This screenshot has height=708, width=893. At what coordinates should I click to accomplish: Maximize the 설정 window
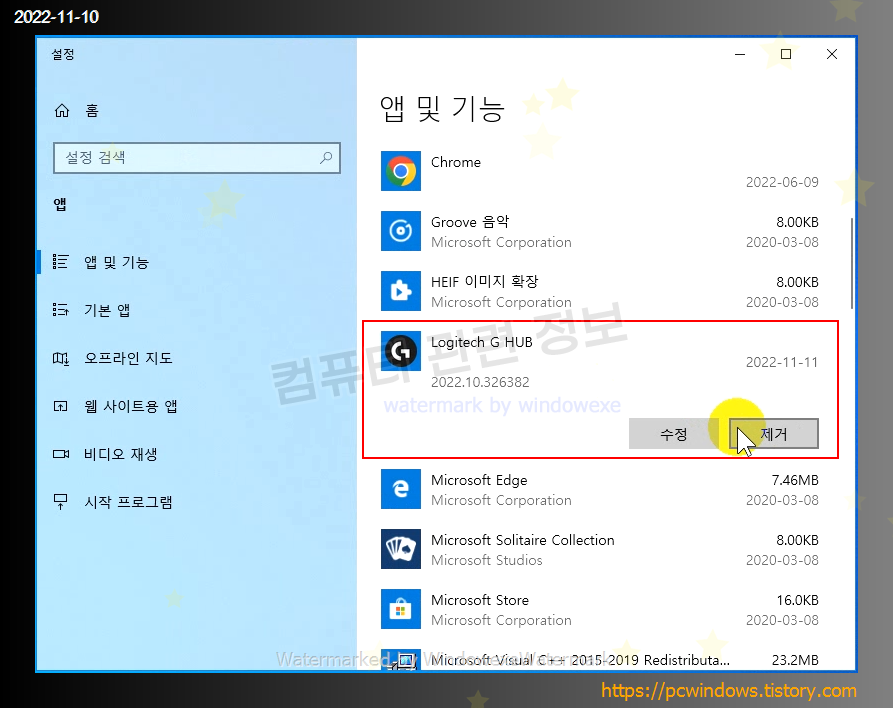click(x=786, y=54)
